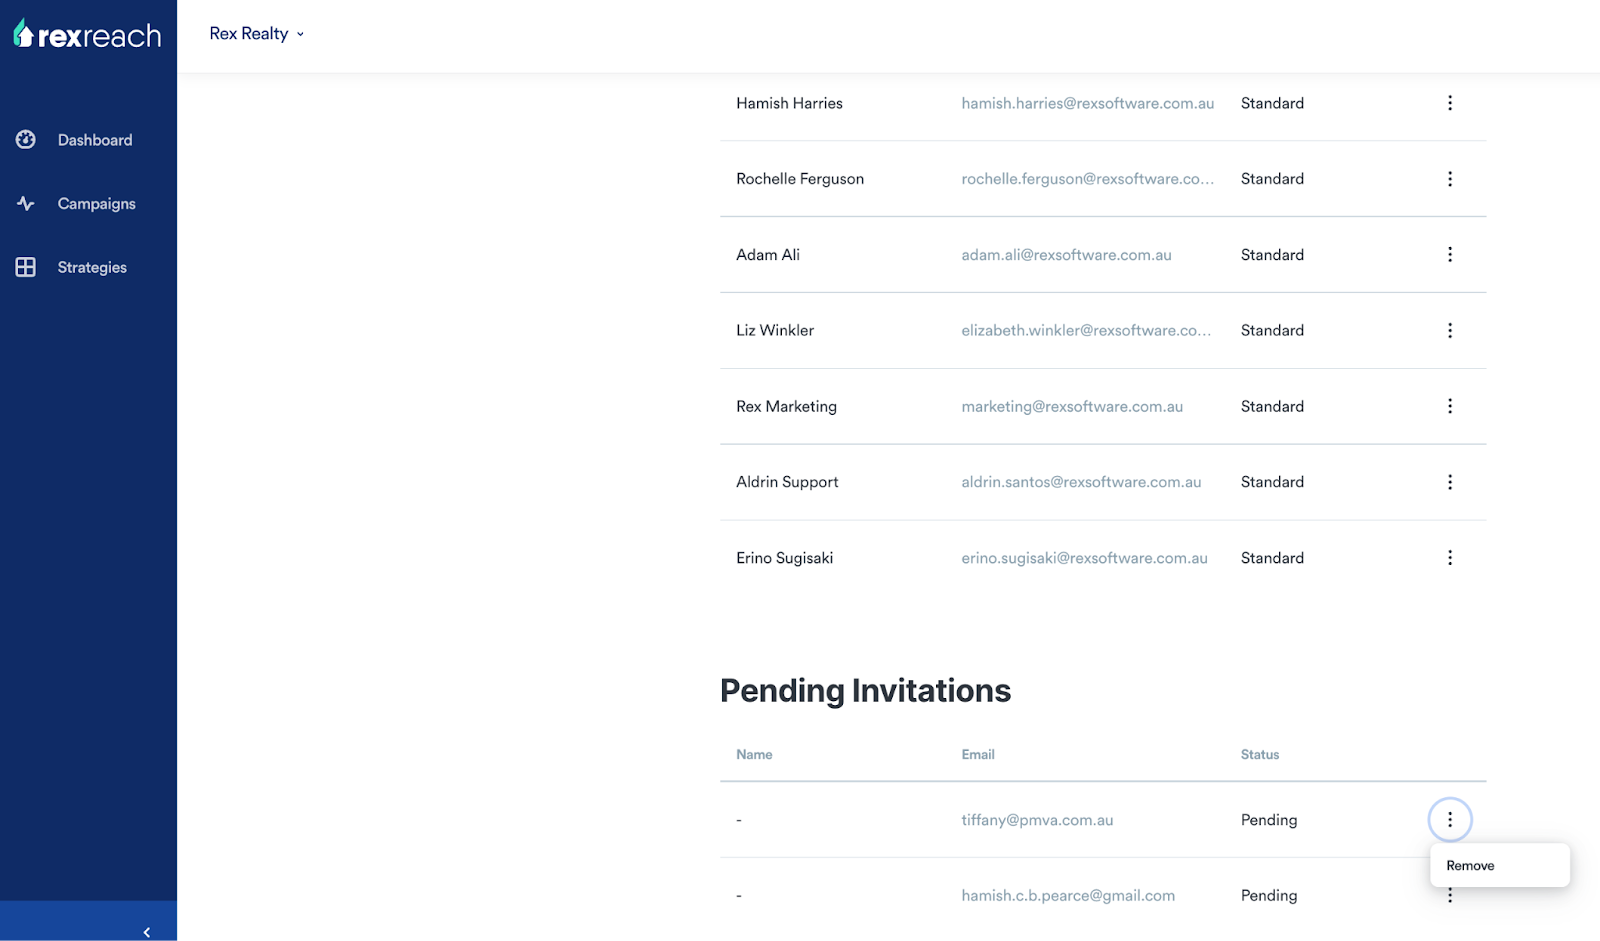1600x941 pixels.
Task: Click Standard role for Erino Sugisaki
Action: pos(1272,558)
